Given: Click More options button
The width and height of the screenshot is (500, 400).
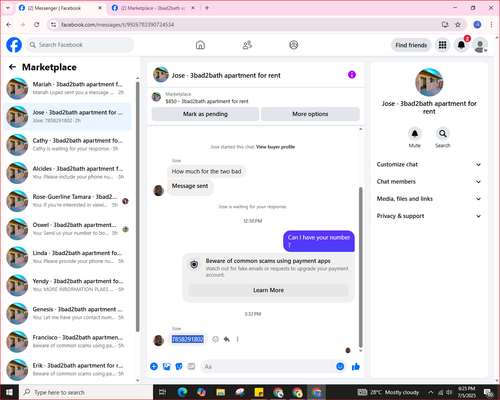Looking at the screenshot, I should coord(310,114).
